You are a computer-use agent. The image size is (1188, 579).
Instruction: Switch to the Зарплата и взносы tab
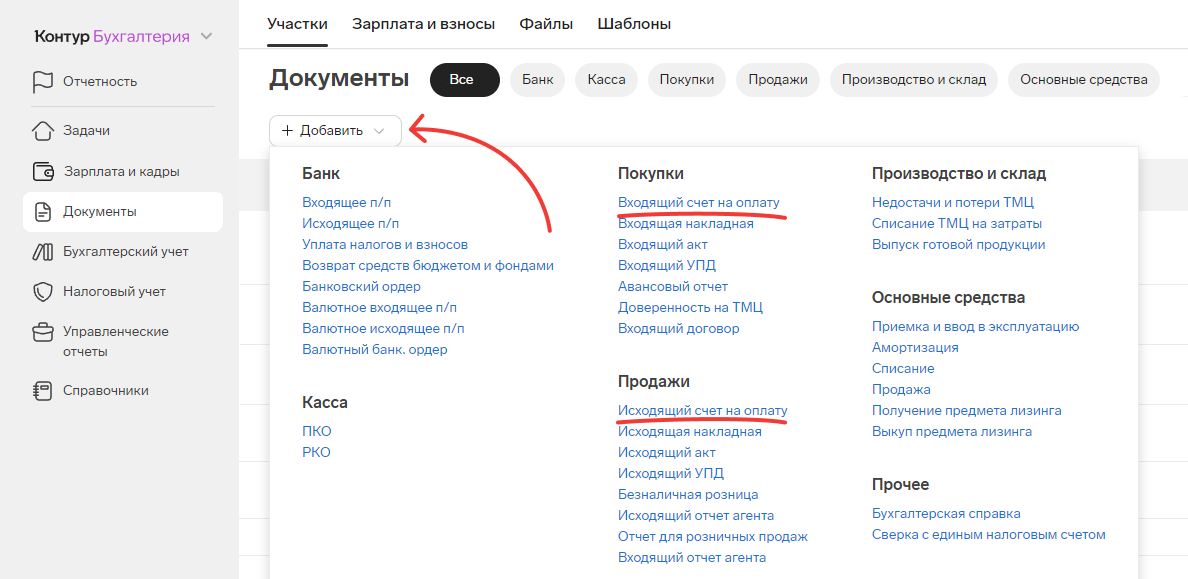click(424, 24)
